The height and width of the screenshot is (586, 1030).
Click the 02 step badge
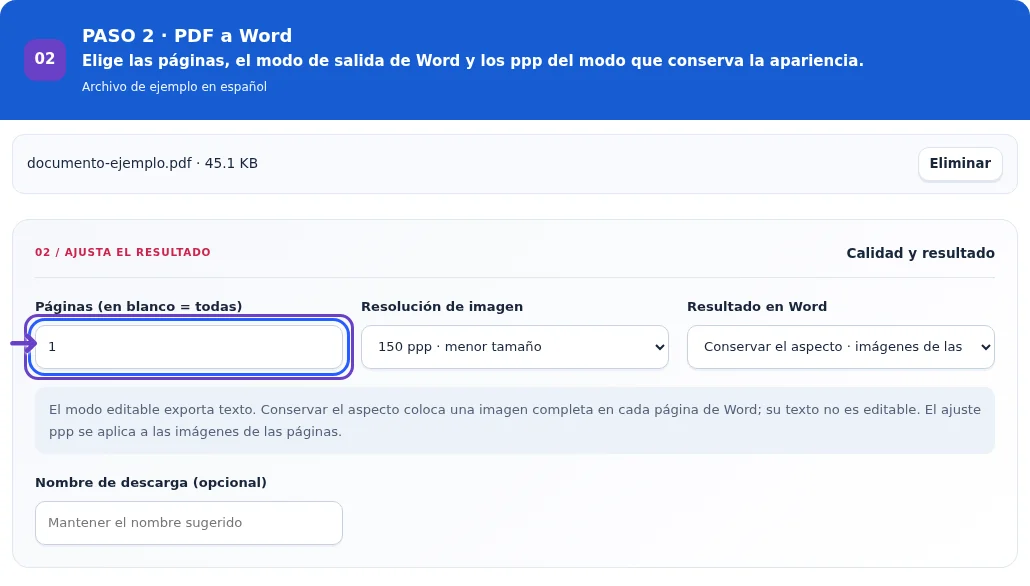pos(45,59)
